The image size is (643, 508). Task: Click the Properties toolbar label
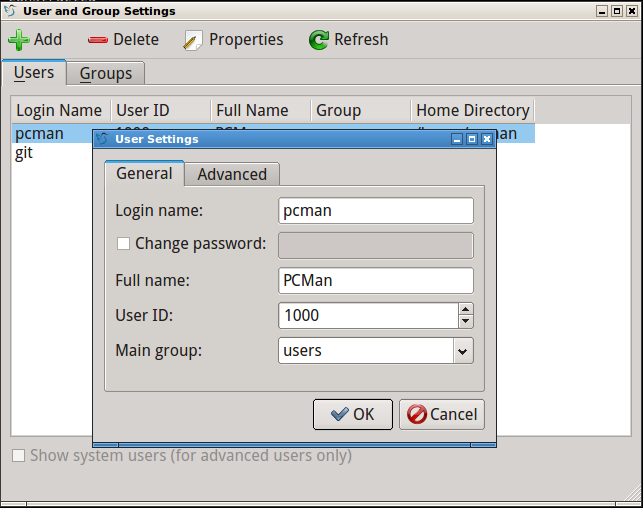tap(246, 40)
